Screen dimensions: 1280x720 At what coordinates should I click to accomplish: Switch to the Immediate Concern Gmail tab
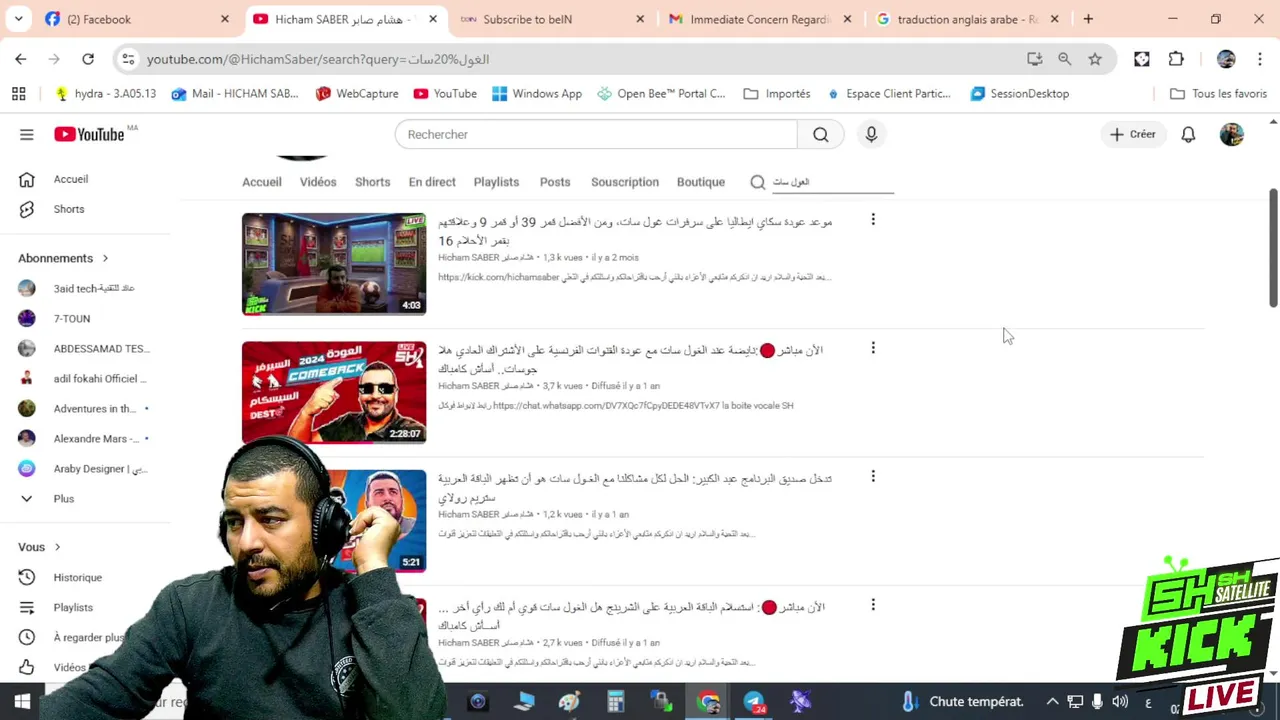pyautogui.click(x=759, y=19)
